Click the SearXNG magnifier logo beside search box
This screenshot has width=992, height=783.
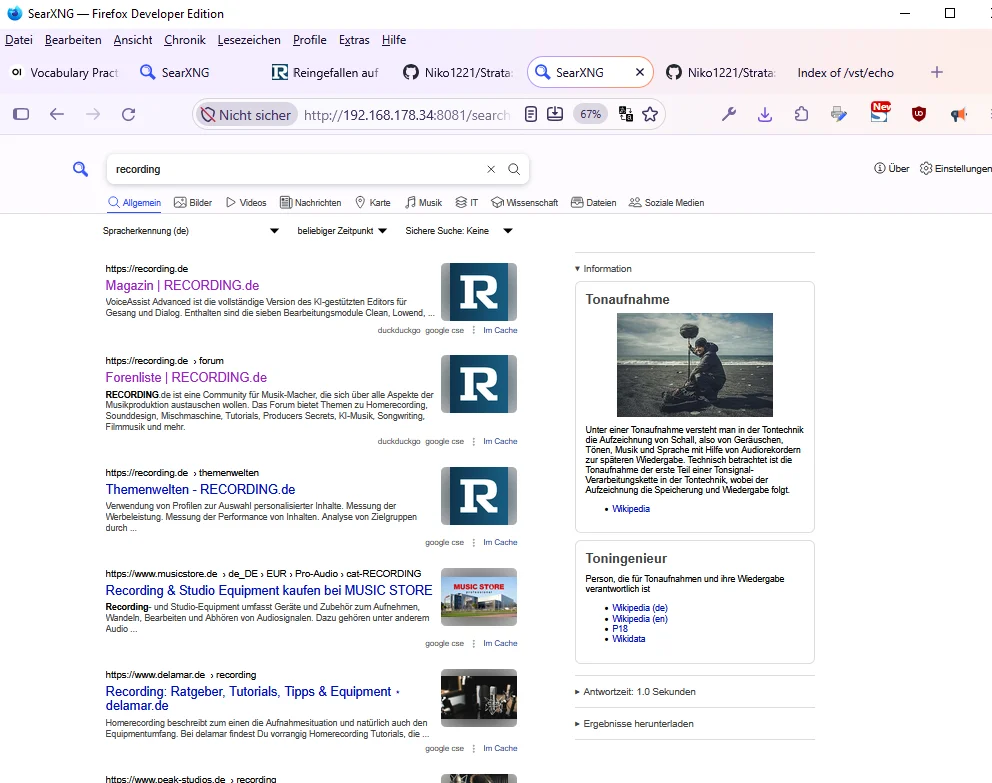pos(80,169)
